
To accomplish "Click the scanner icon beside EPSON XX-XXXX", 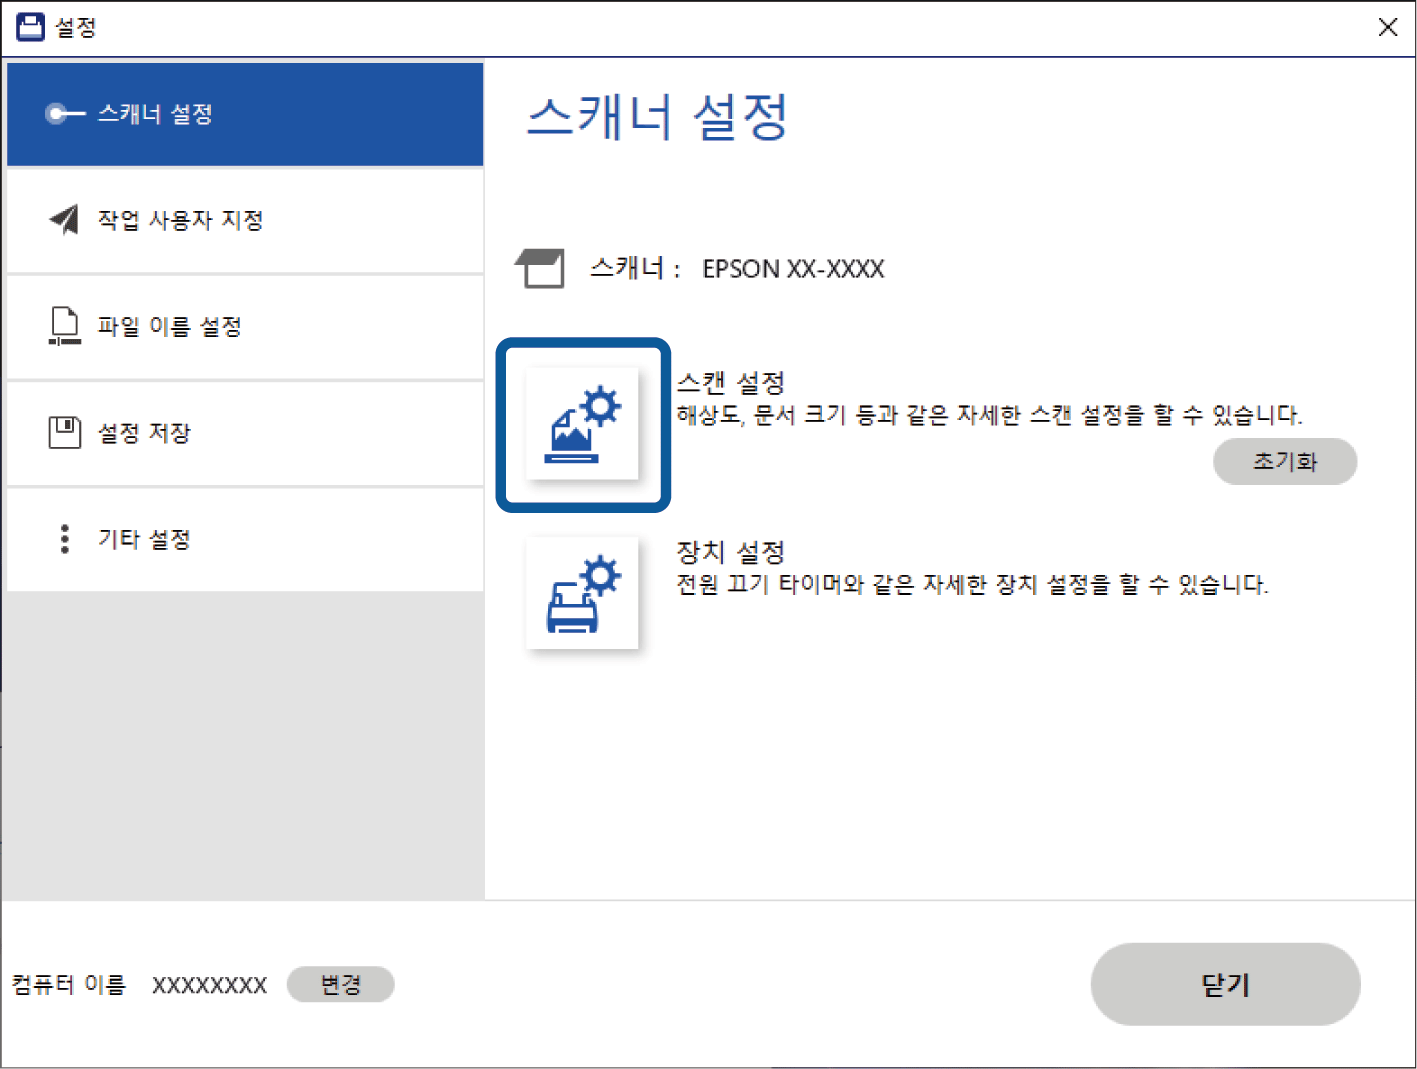I will 540,269.
